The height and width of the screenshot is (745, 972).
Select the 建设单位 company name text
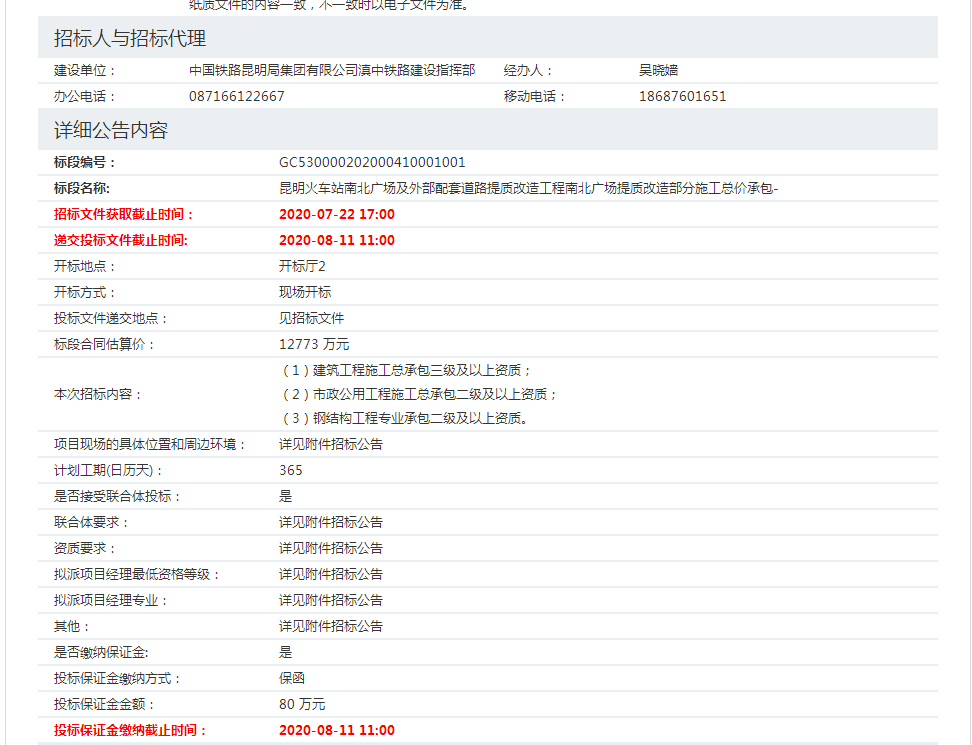point(332,70)
